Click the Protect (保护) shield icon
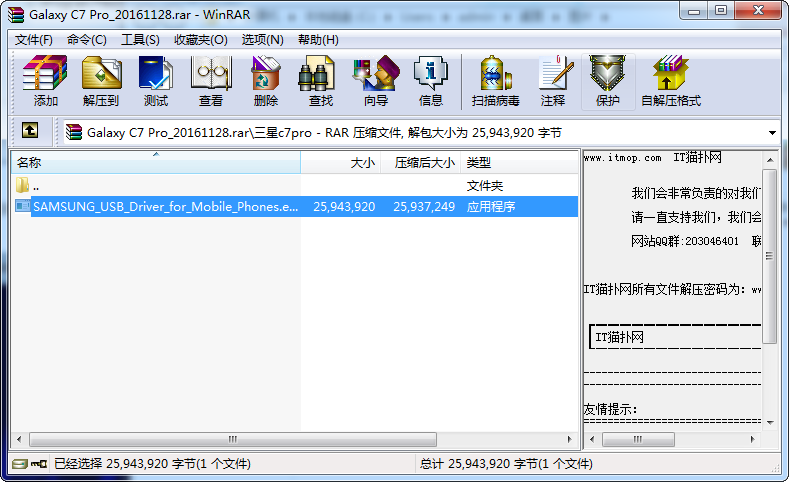This screenshot has width=789, height=482. point(608,73)
